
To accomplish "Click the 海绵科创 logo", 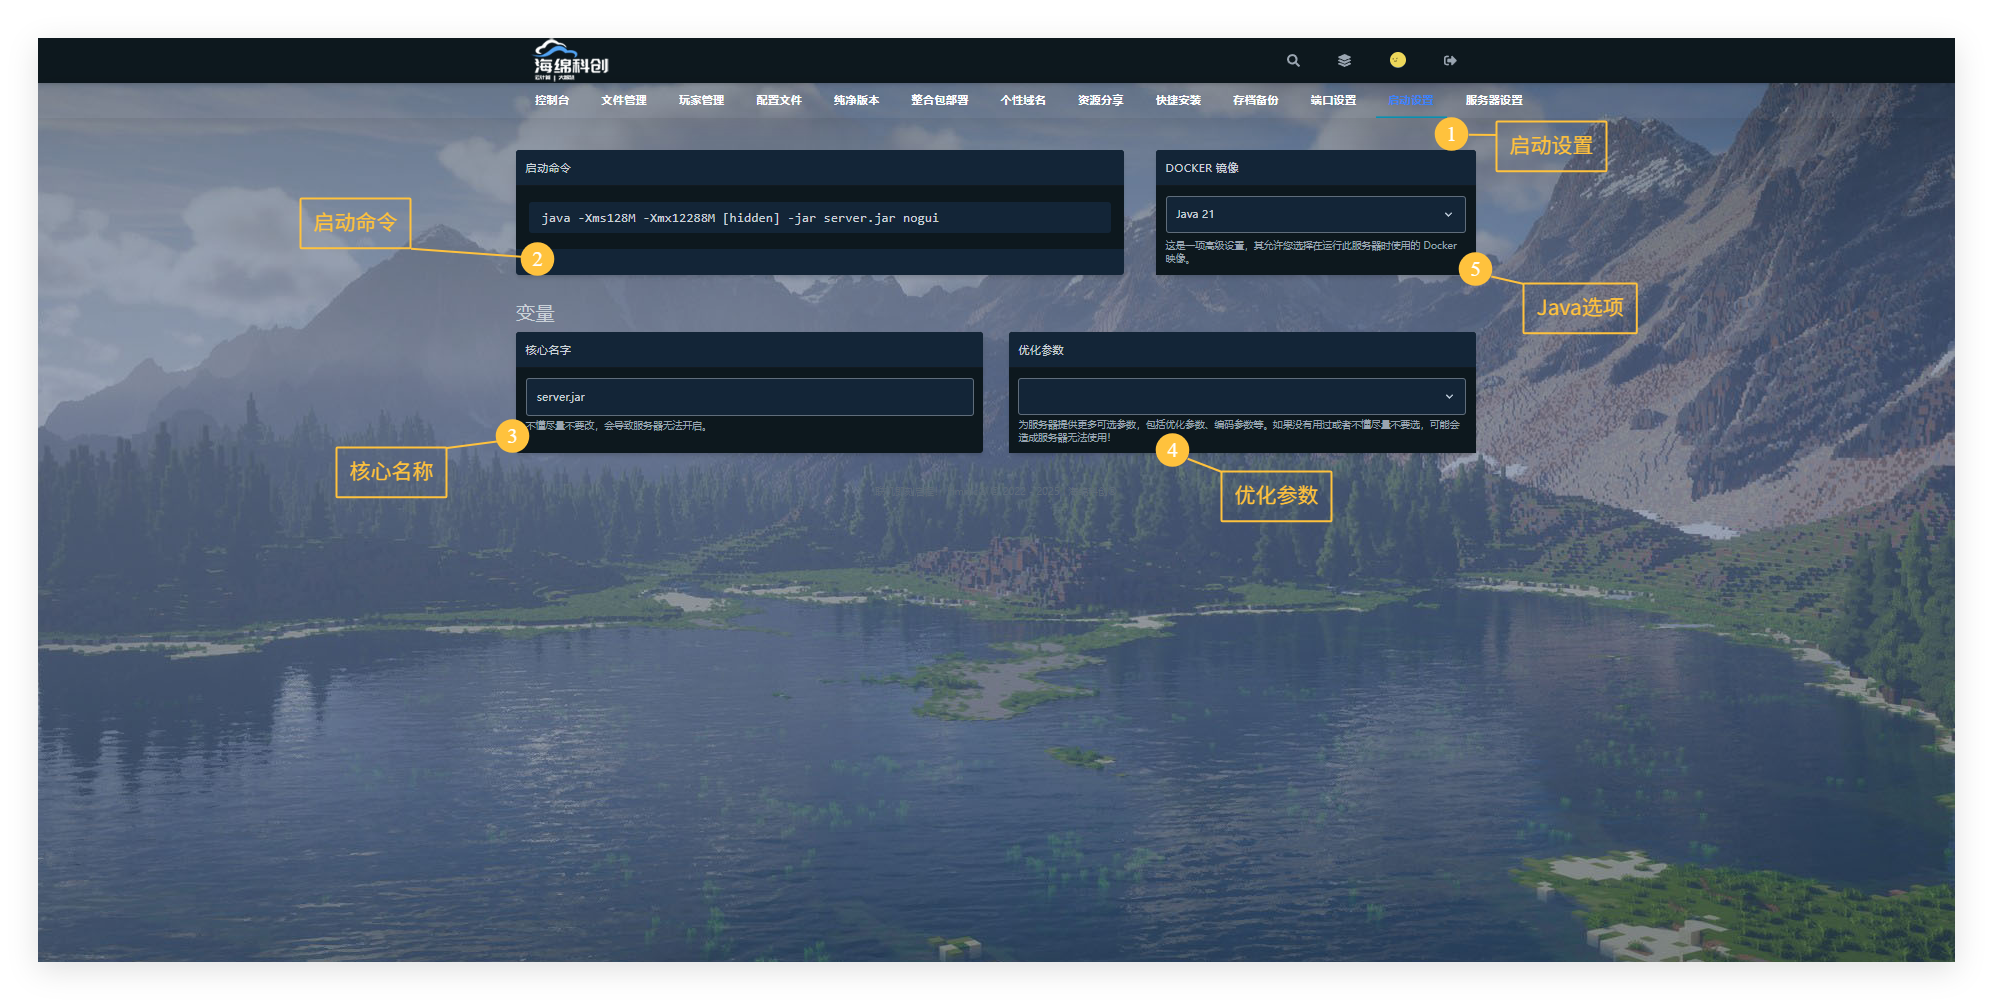I will 570,61.
